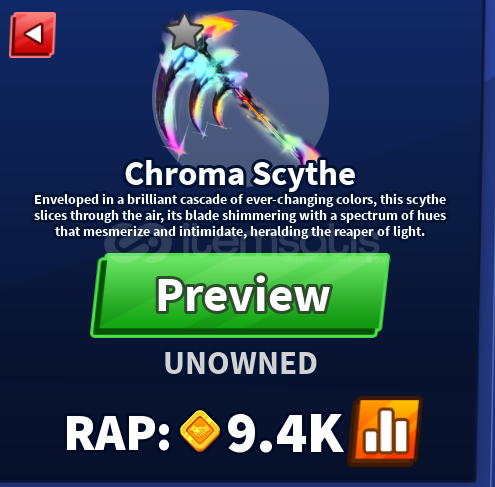Click the Chroma Scythe title text
The height and width of the screenshot is (487, 495).
coord(240,174)
